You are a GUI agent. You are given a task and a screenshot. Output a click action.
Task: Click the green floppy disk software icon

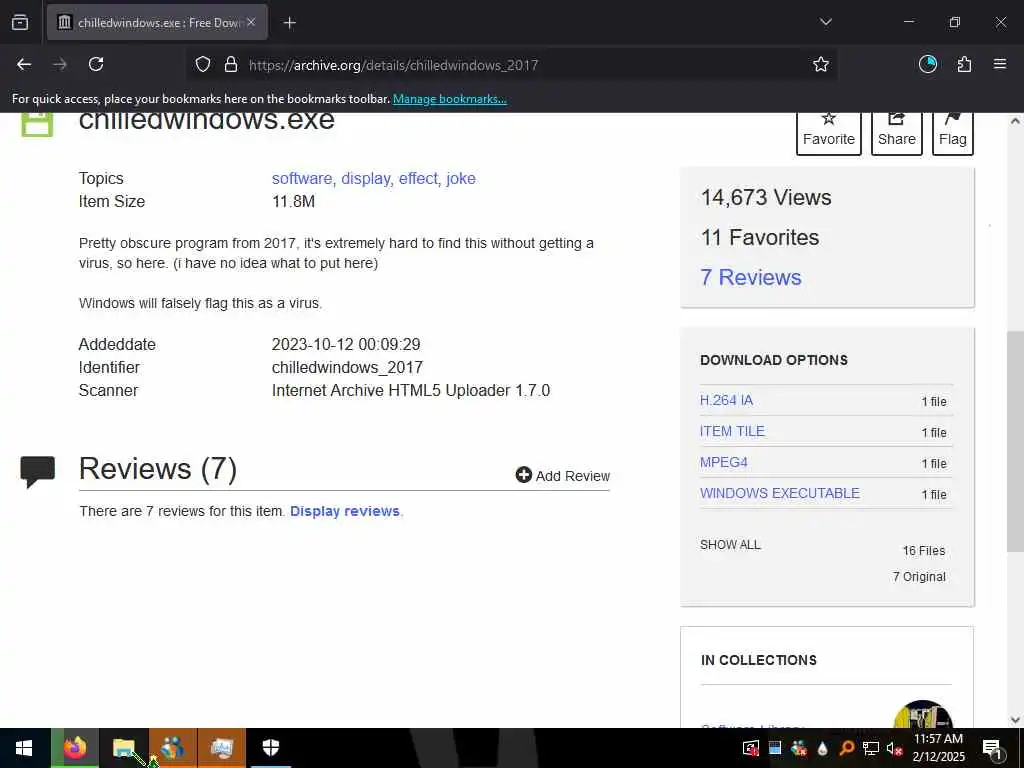click(37, 124)
